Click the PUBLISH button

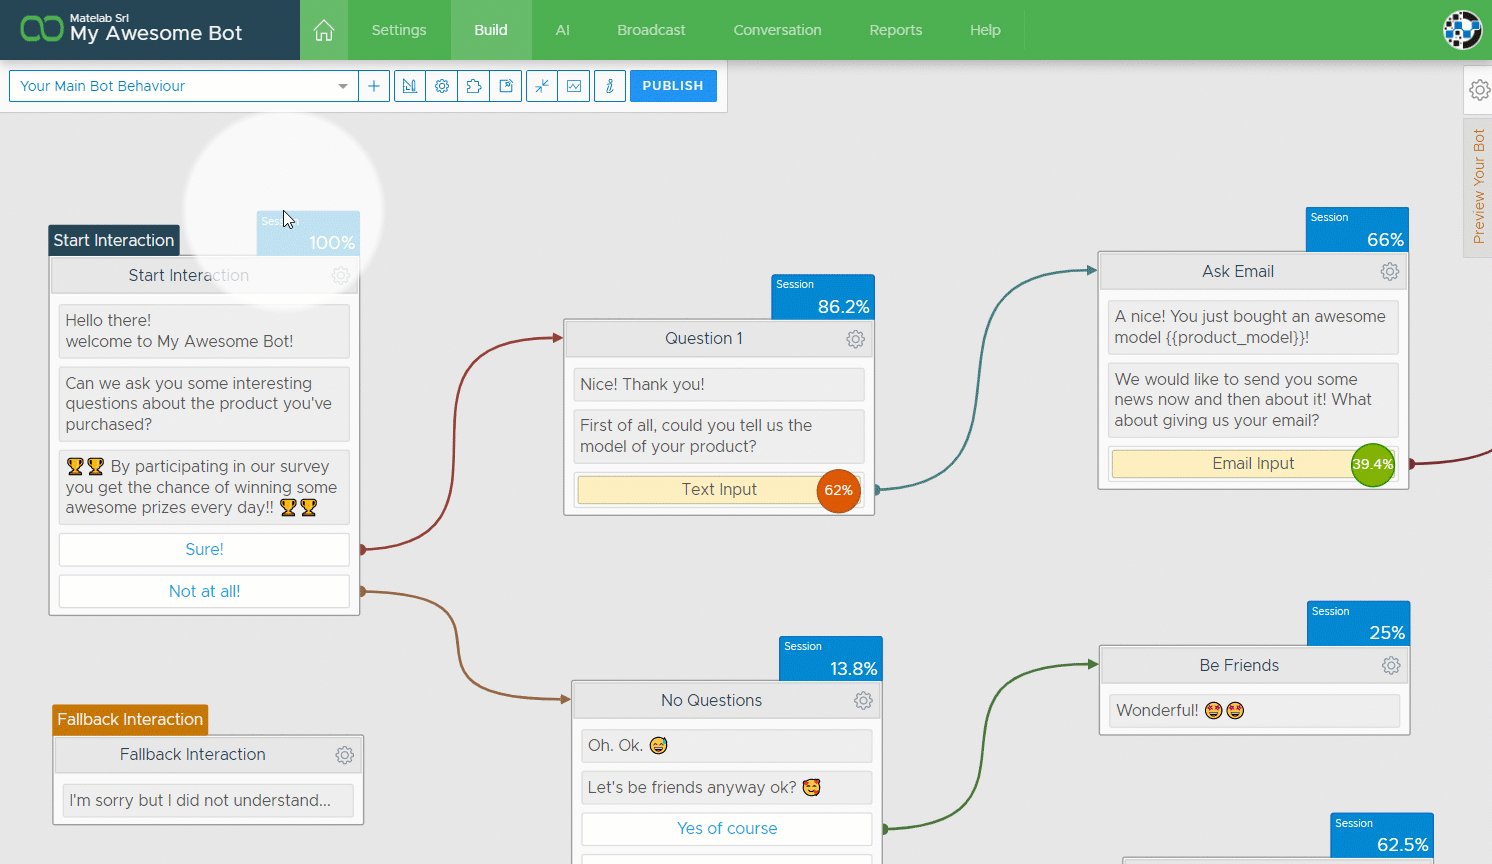pos(673,86)
